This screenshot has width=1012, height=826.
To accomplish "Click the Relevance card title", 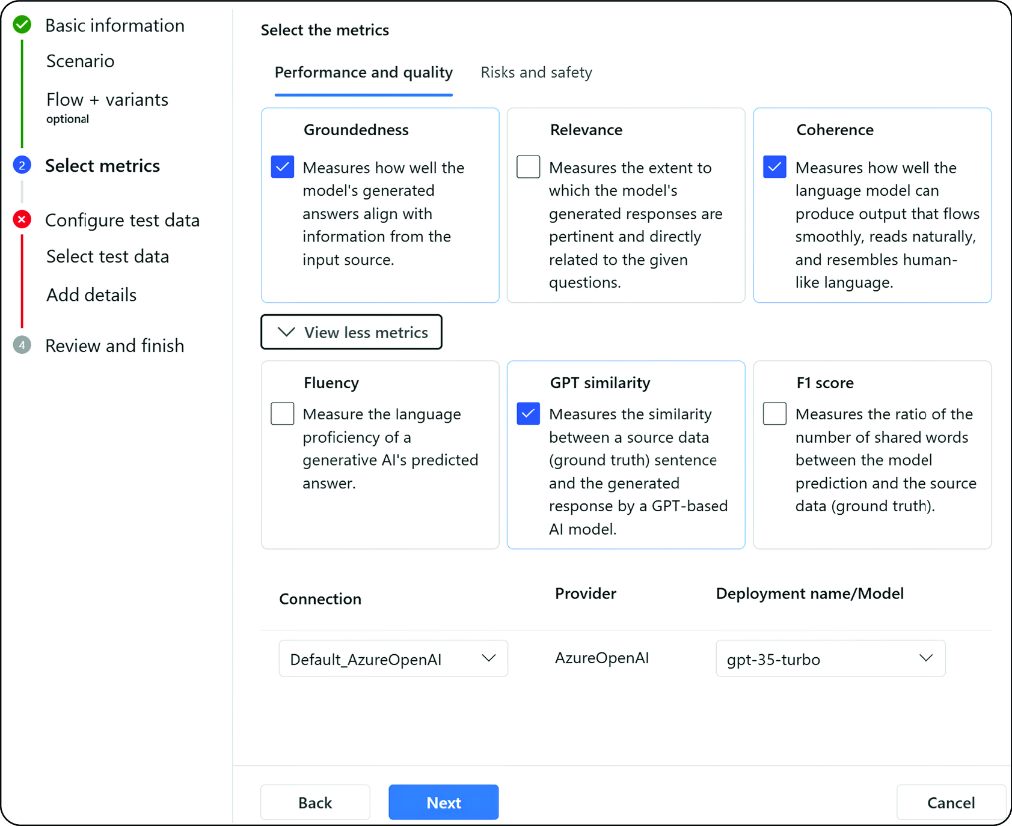I will 586,130.
